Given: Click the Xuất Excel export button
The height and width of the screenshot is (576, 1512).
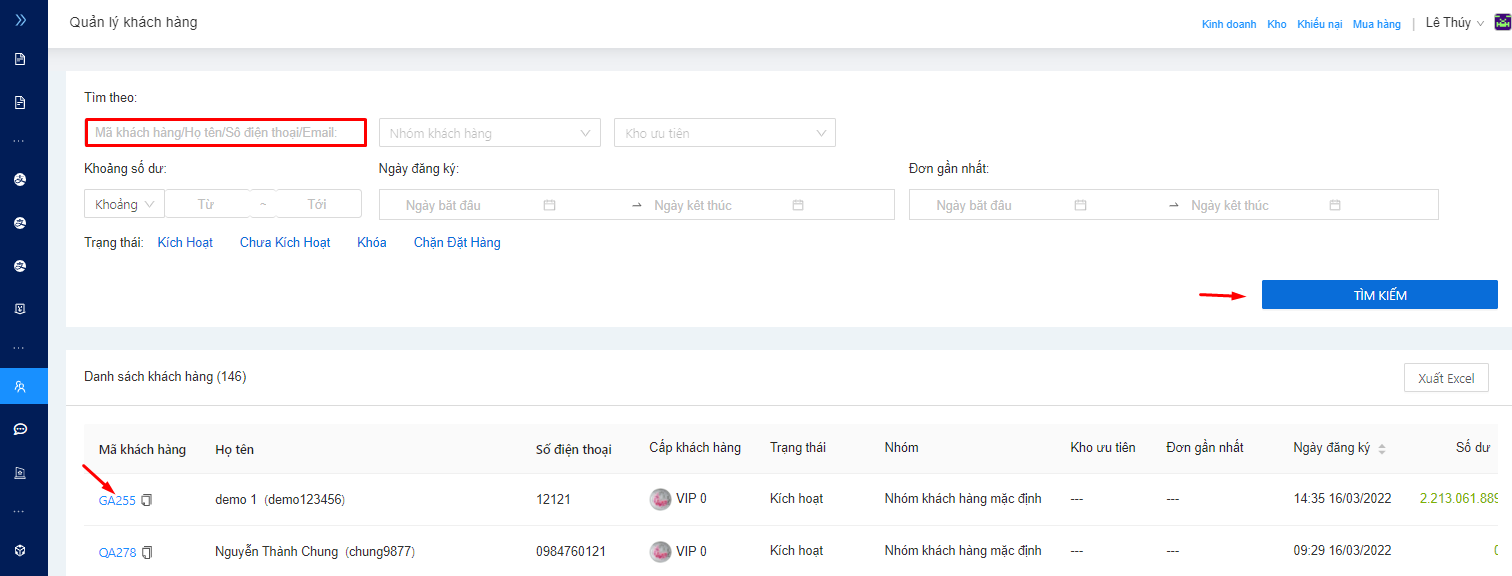Looking at the screenshot, I should [1446, 378].
